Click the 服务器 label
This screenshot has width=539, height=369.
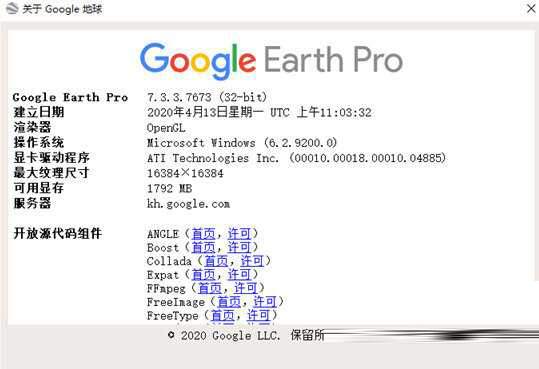(x=32, y=203)
